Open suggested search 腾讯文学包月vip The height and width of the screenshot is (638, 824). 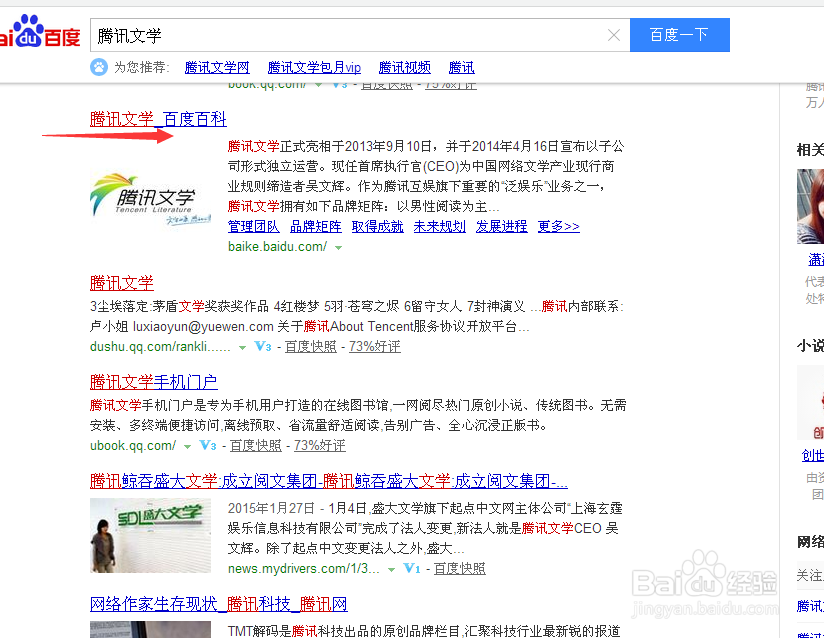pos(314,67)
